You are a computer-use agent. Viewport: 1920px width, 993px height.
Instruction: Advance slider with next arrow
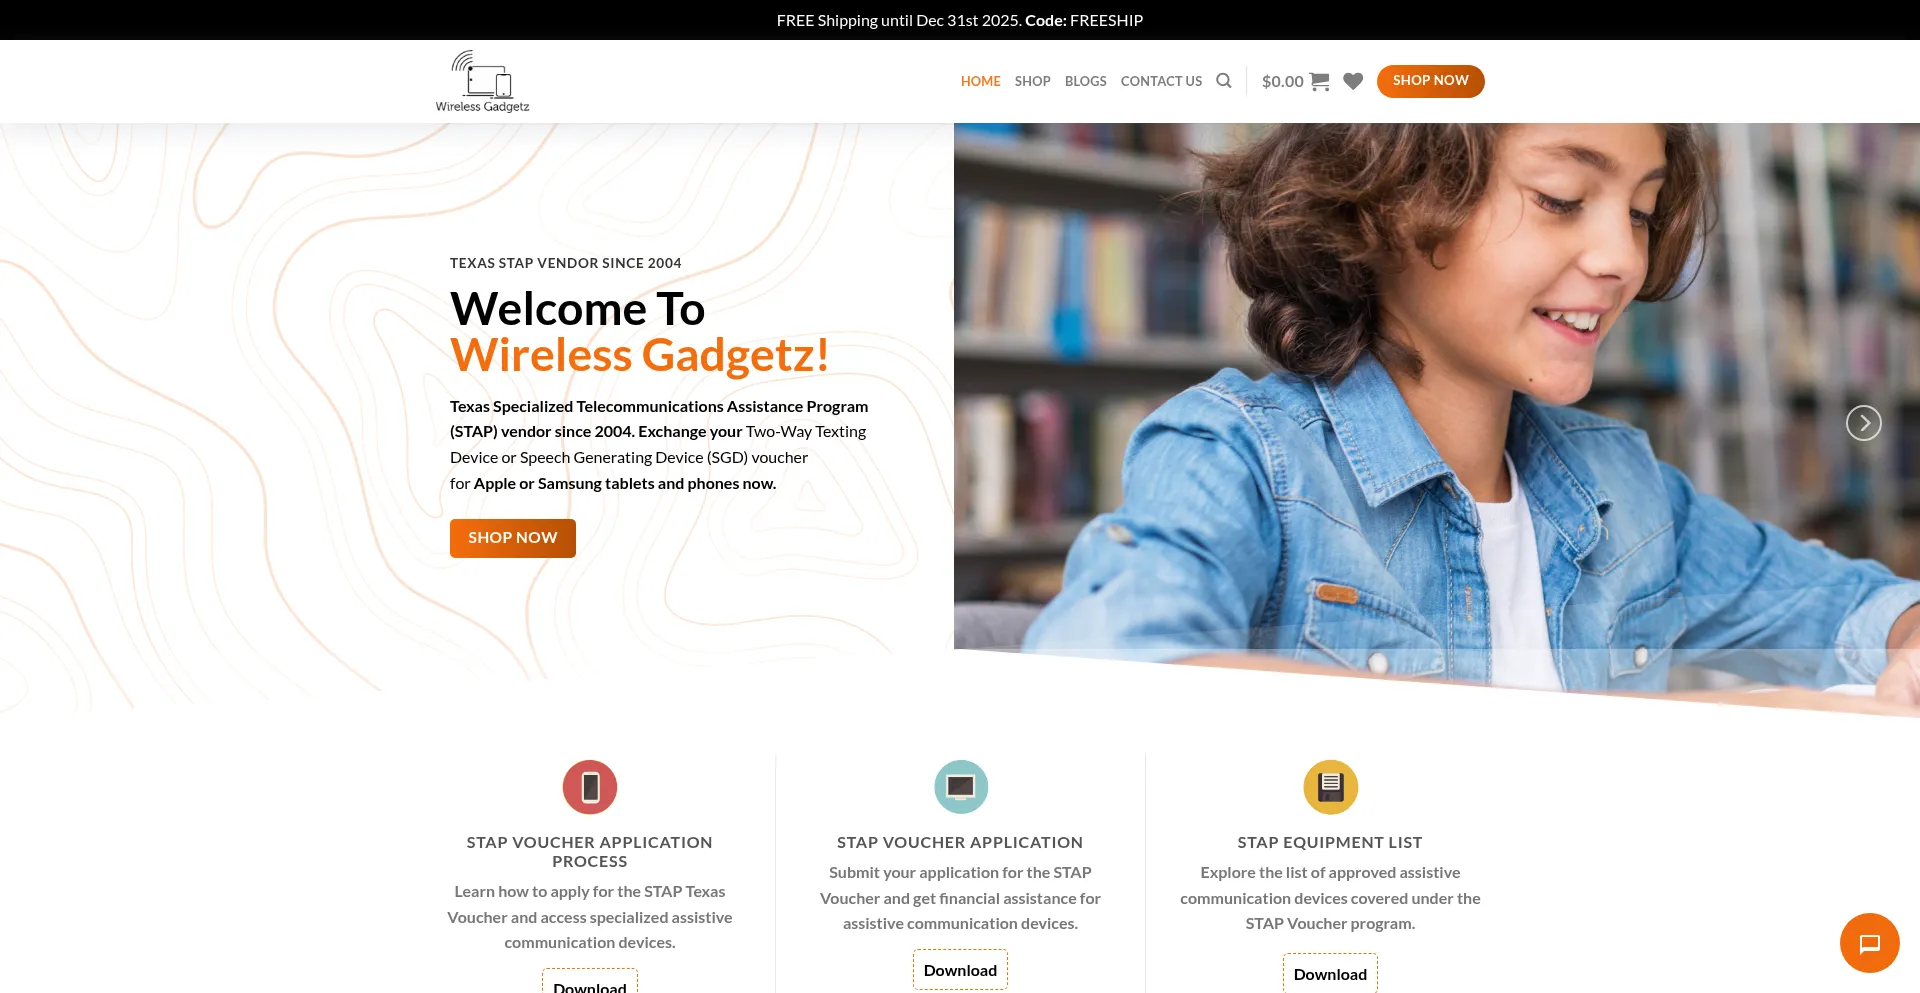tap(1864, 423)
